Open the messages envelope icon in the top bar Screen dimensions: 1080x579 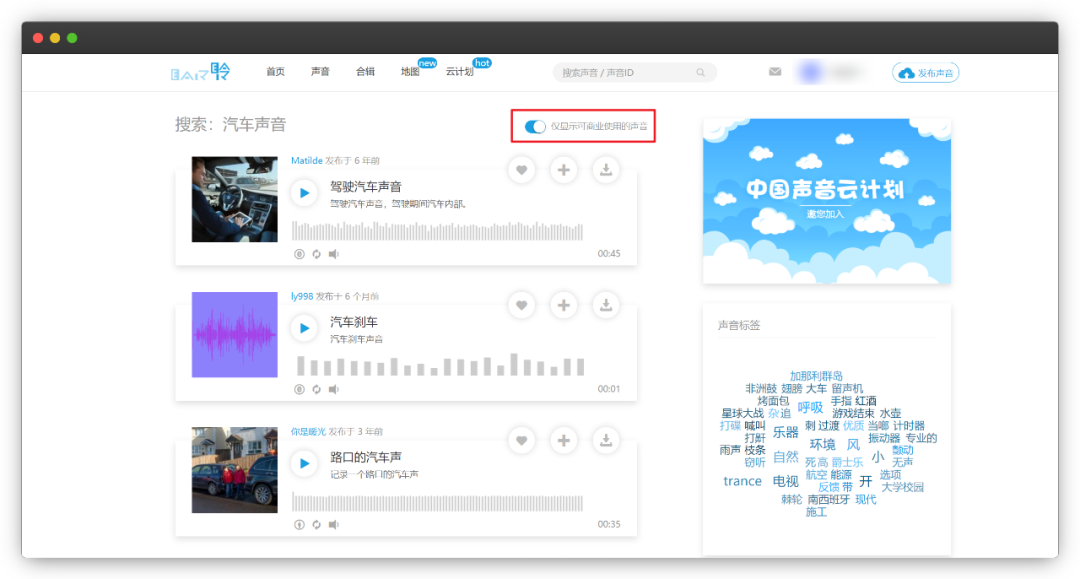(x=775, y=71)
